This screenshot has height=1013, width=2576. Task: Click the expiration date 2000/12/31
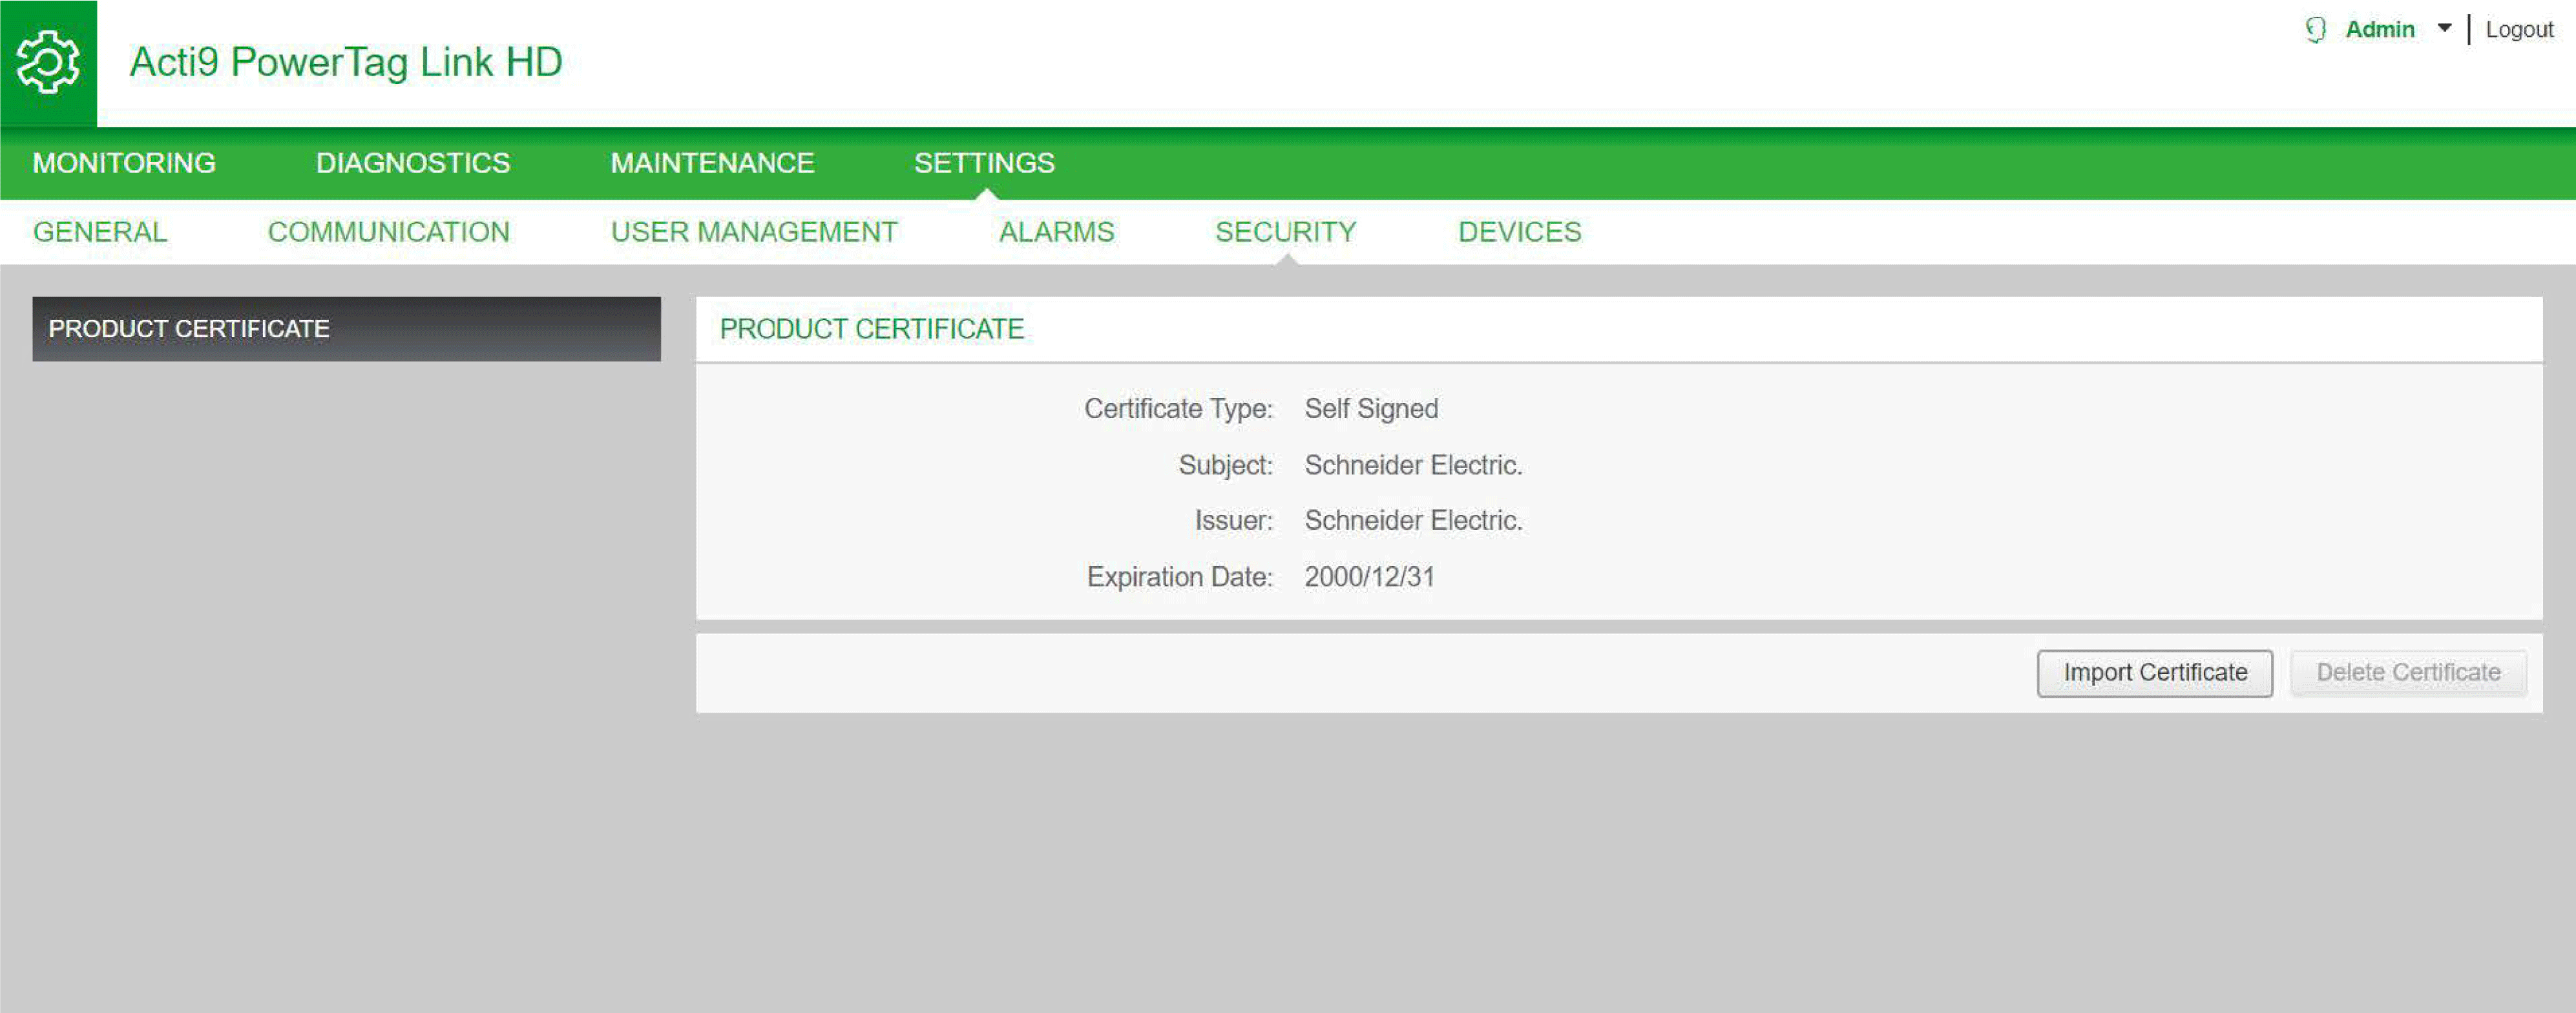(1369, 577)
